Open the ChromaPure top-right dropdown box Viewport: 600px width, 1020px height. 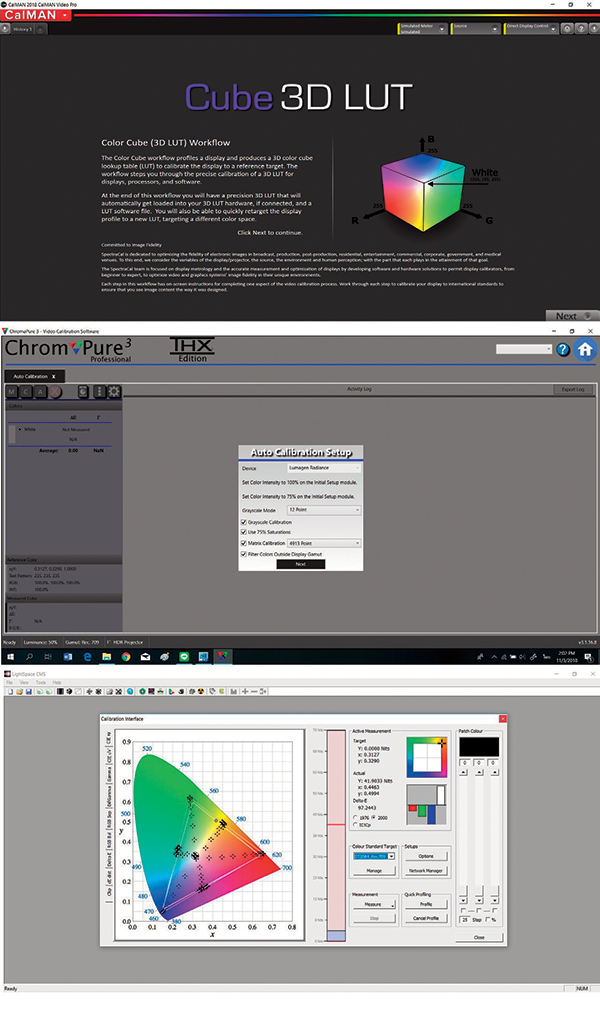[x=524, y=349]
